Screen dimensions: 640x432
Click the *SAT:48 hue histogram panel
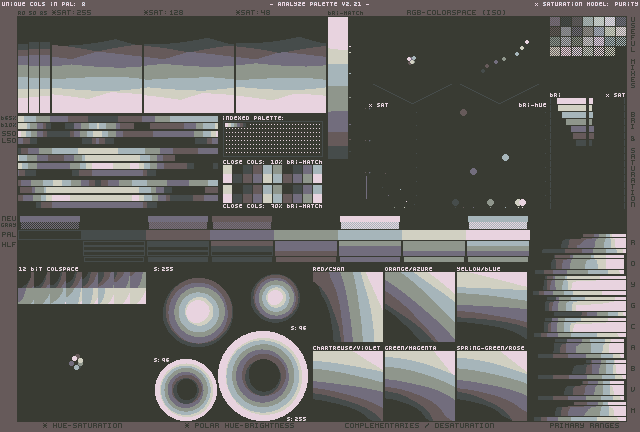(281, 76)
